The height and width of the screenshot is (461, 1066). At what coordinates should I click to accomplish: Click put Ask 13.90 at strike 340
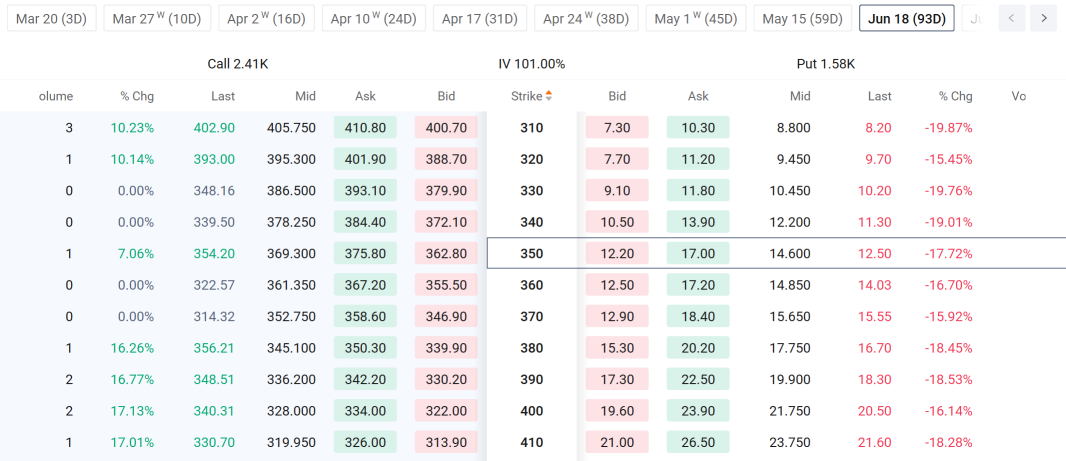click(698, 222)
